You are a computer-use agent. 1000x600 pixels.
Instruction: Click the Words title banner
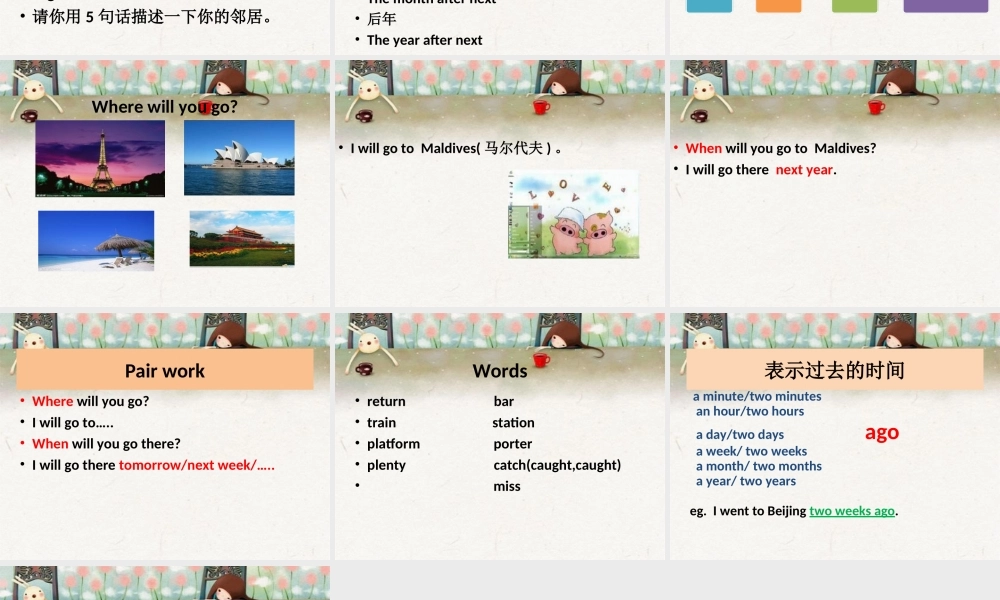[x=500, y=370]
